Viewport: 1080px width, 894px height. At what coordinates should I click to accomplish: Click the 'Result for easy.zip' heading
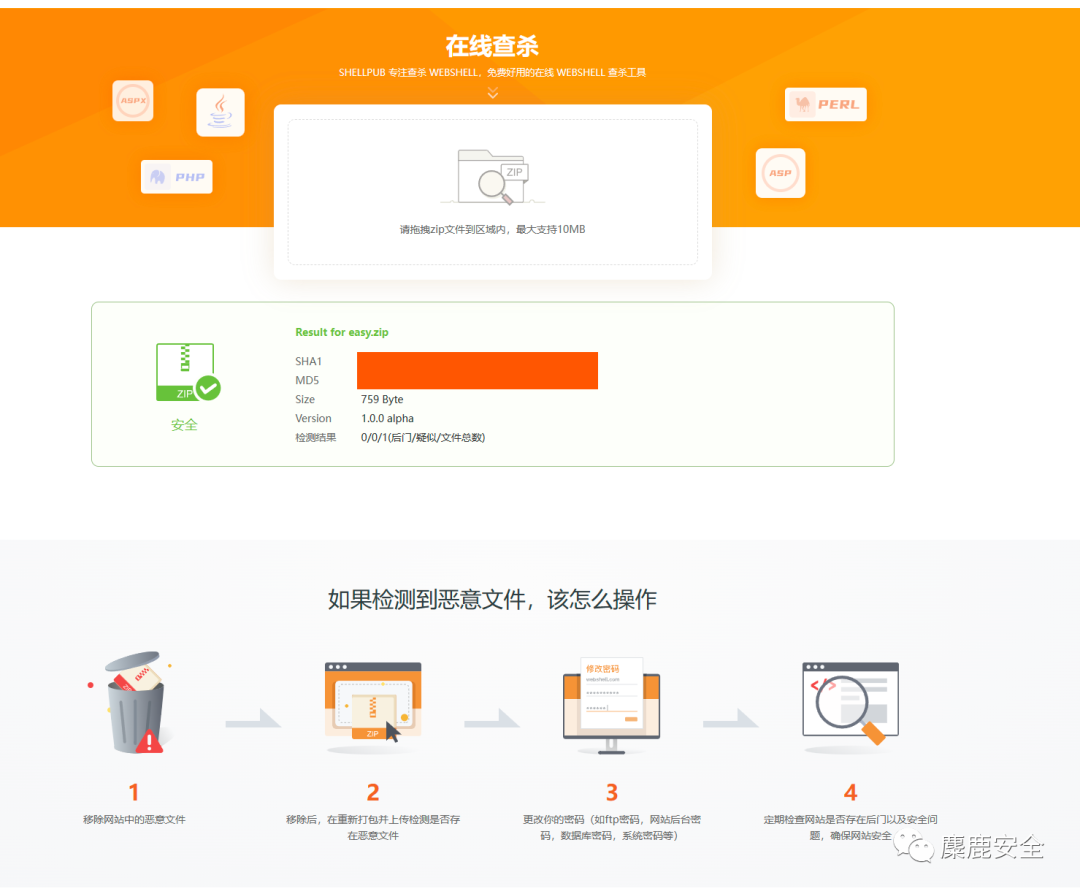pos(342,332)
